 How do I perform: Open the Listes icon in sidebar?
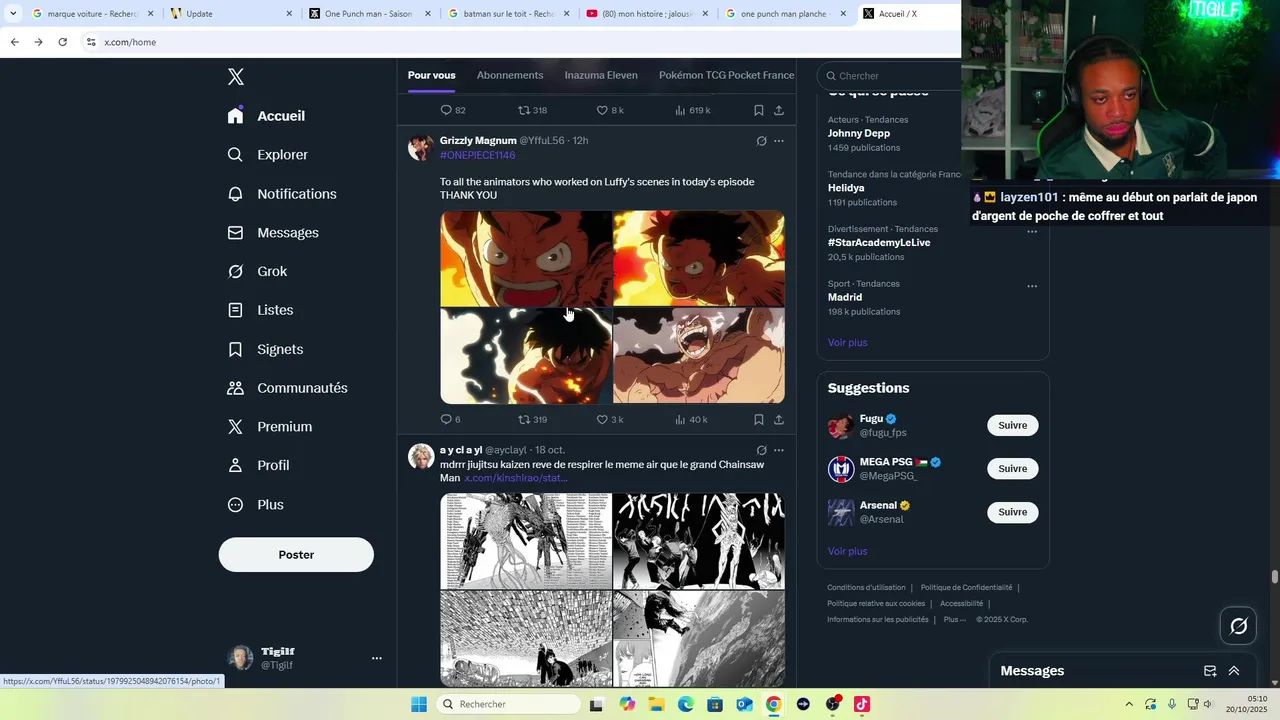[235, 310]
